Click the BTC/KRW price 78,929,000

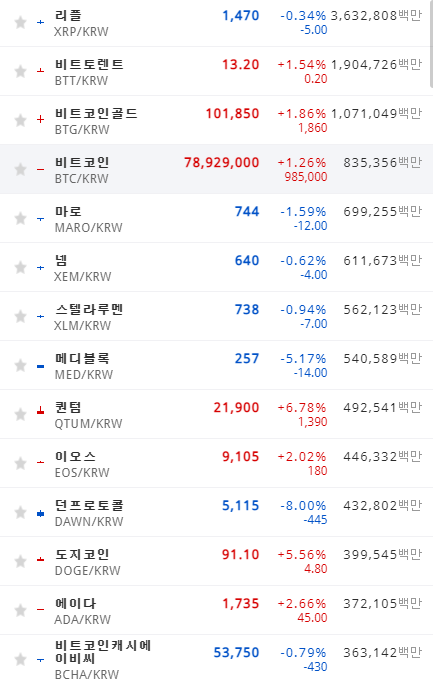[x=221, y=163]
